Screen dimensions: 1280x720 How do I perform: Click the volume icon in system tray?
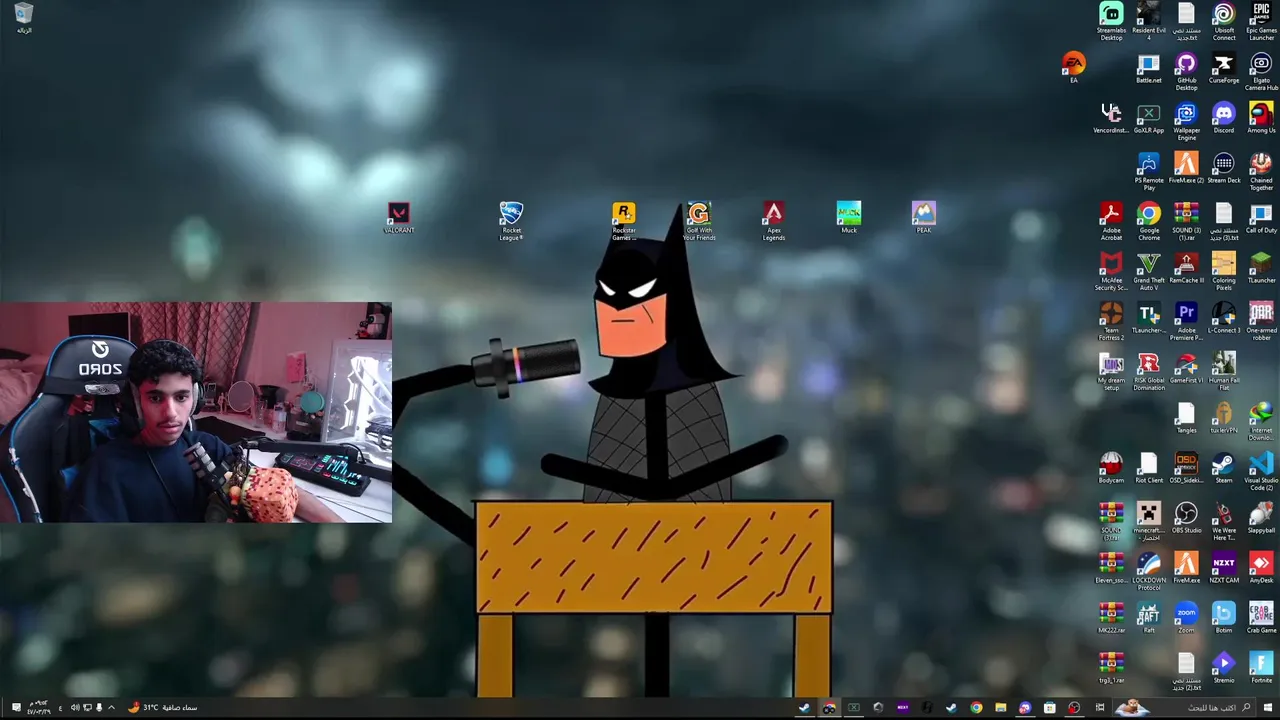coord(74,708)
